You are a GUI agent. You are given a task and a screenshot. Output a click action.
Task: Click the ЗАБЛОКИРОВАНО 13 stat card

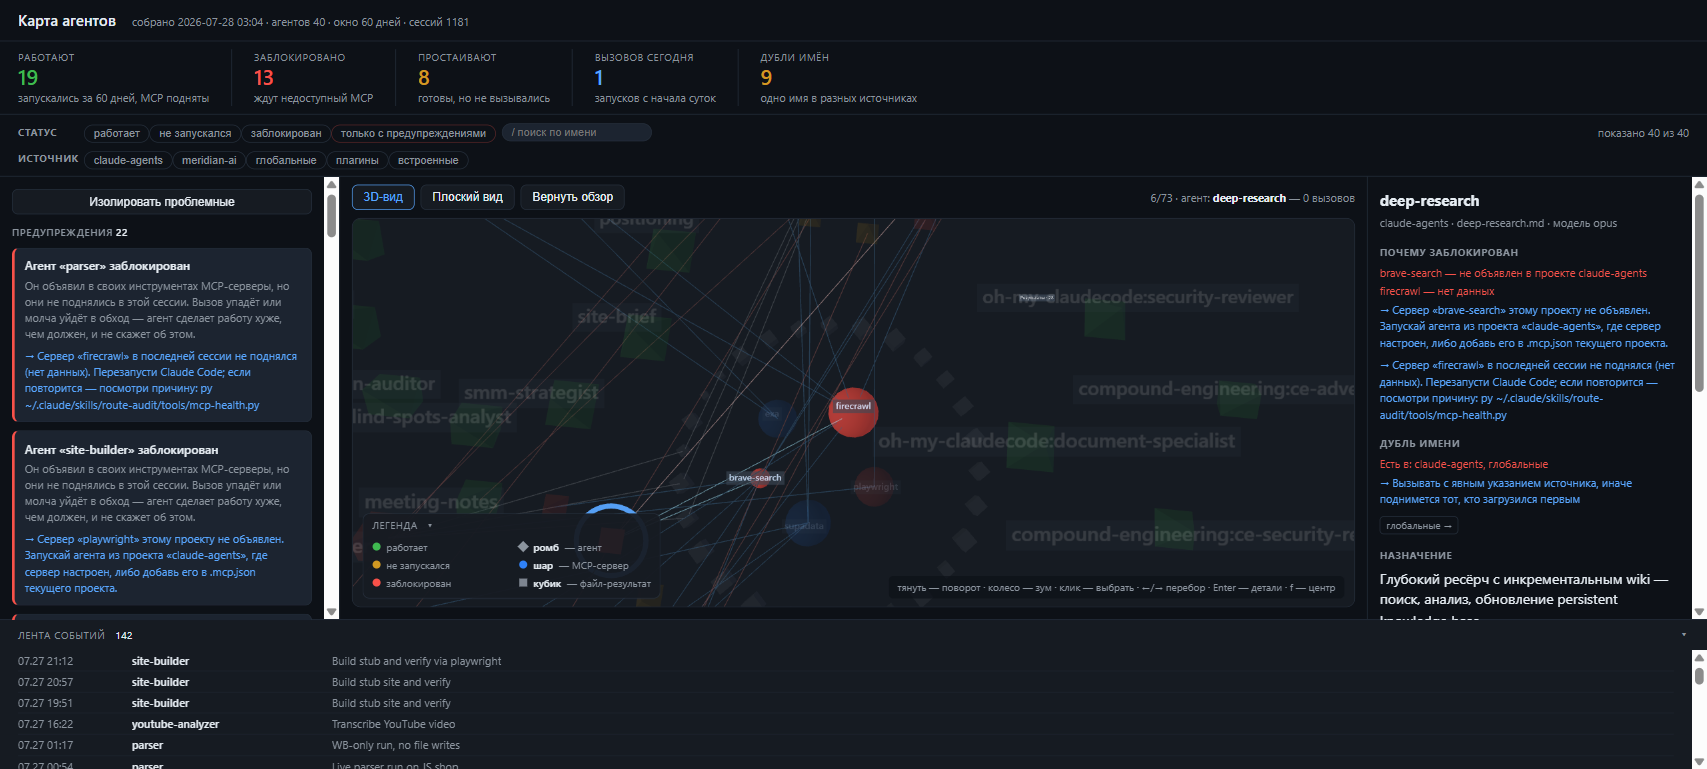coord(314,78)
